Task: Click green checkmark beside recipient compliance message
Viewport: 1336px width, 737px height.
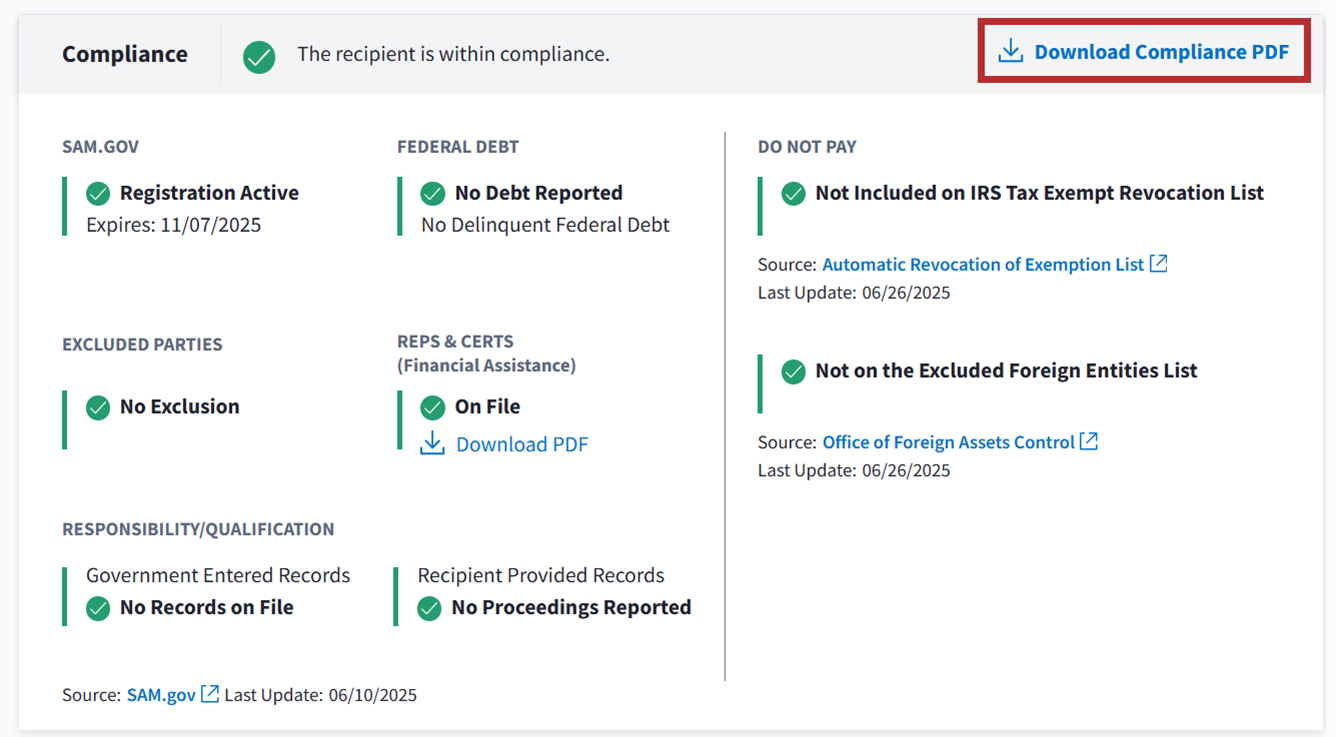Action: (259, 56)
